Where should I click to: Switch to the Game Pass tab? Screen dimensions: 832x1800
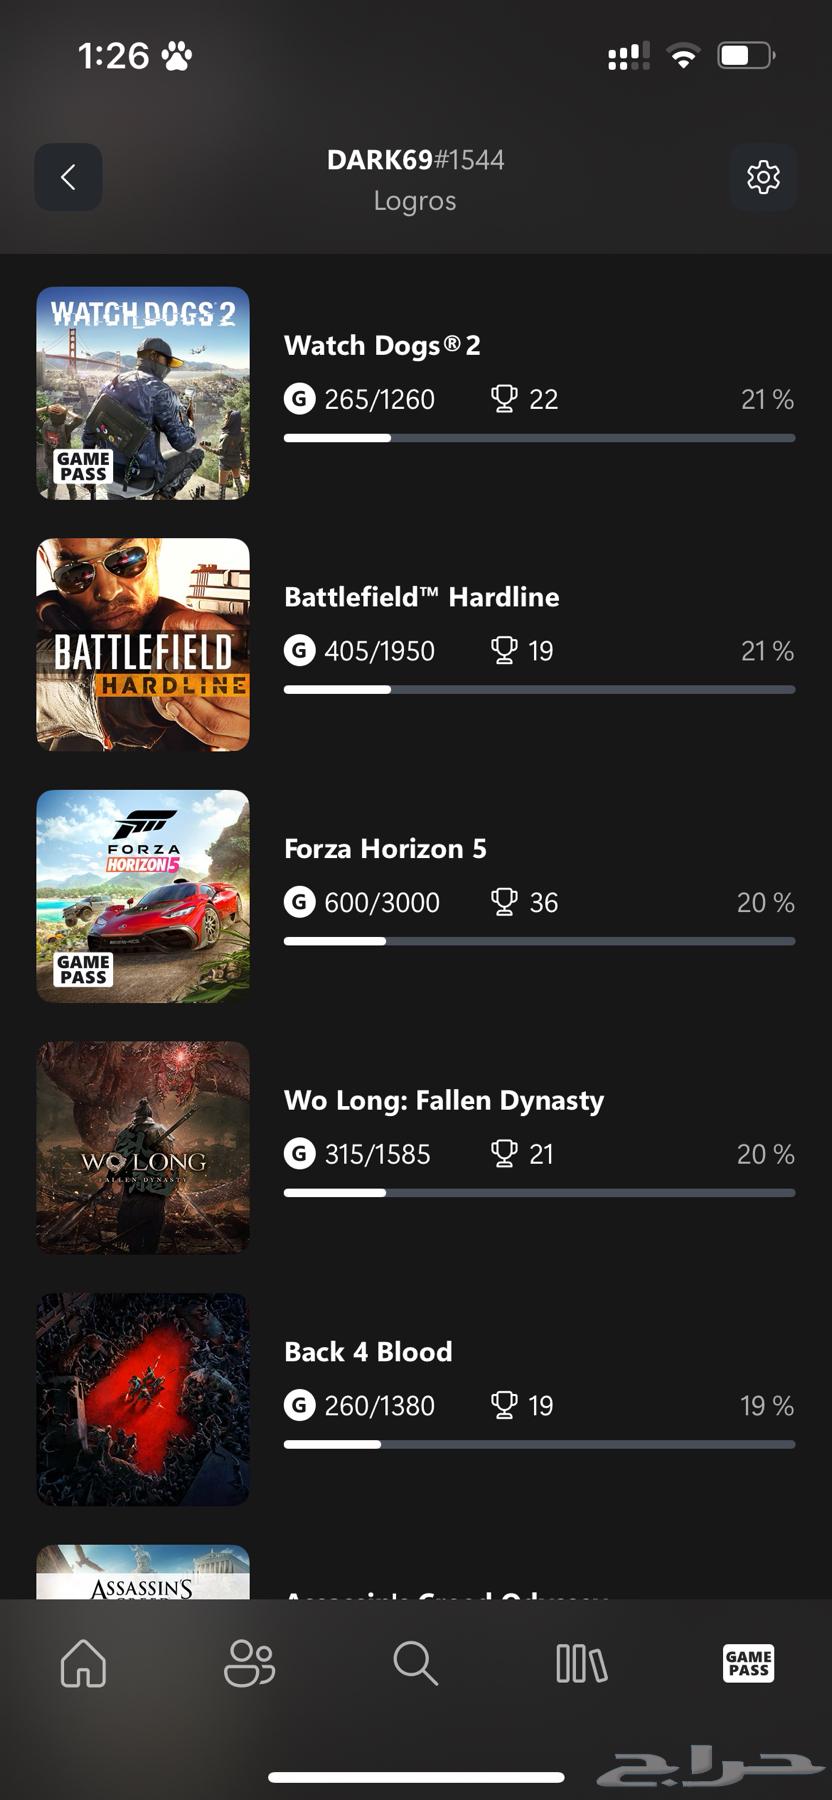pyautogui.click(x=748, y=1663)
